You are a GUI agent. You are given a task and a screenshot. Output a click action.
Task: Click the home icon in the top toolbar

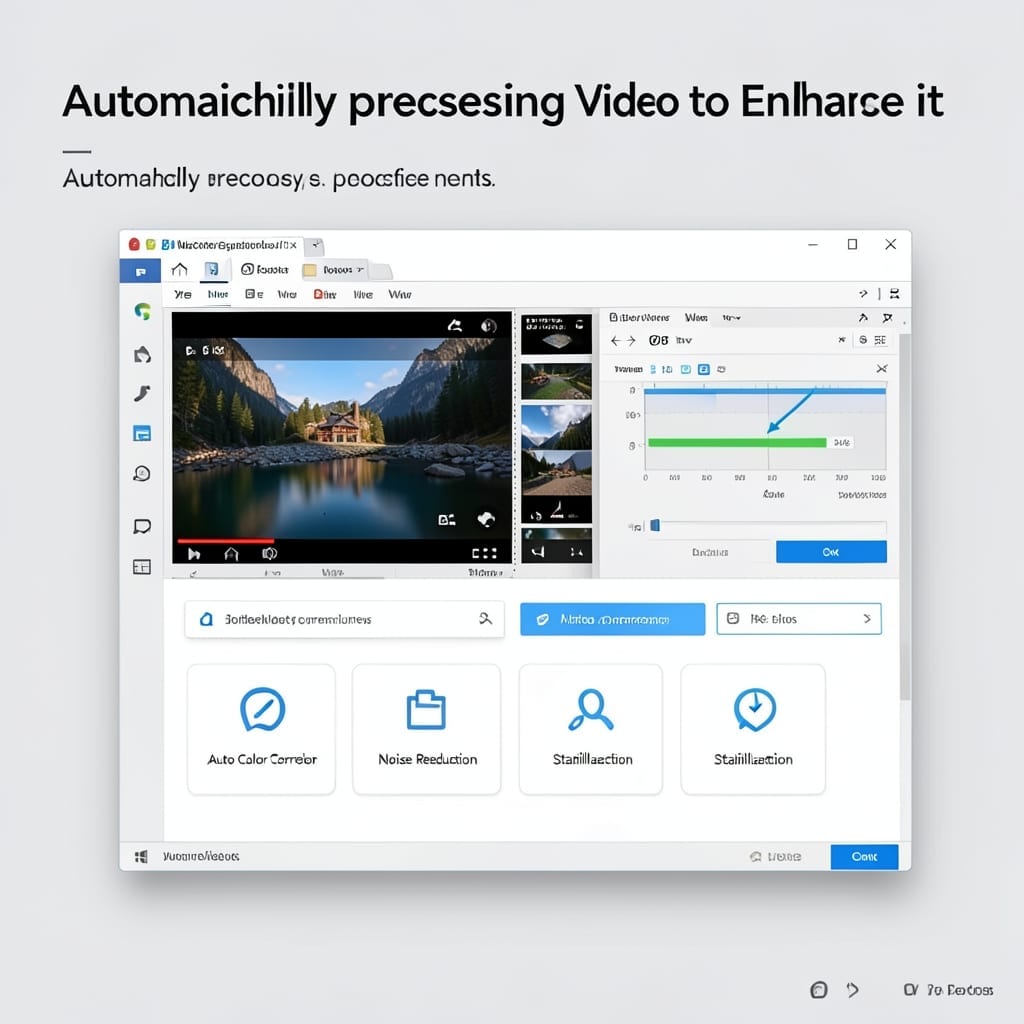(x=180, y=269)
